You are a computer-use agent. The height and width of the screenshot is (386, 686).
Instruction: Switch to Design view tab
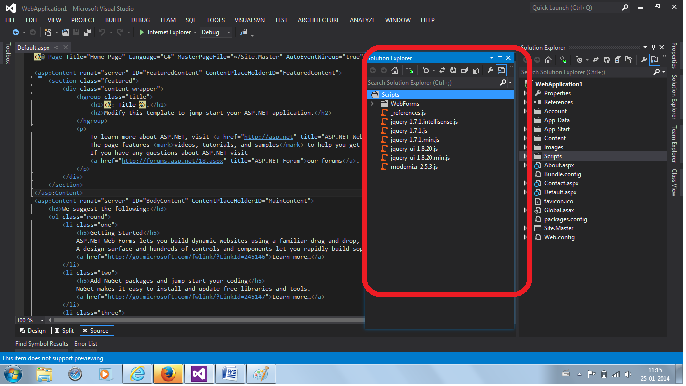coord(33,331)
